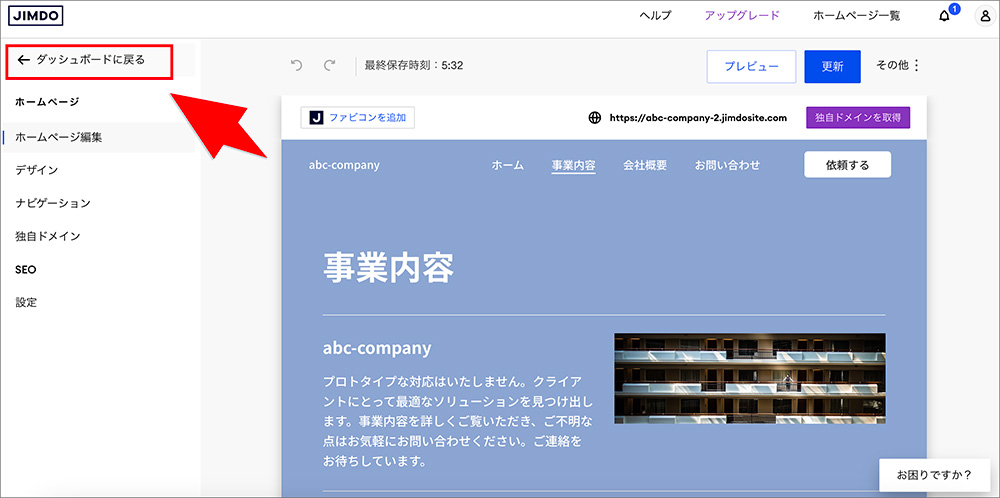Click abc-company subheading in content
Image resolution: width=1000 pixels, height=498 pixels.
click(378, 349)
